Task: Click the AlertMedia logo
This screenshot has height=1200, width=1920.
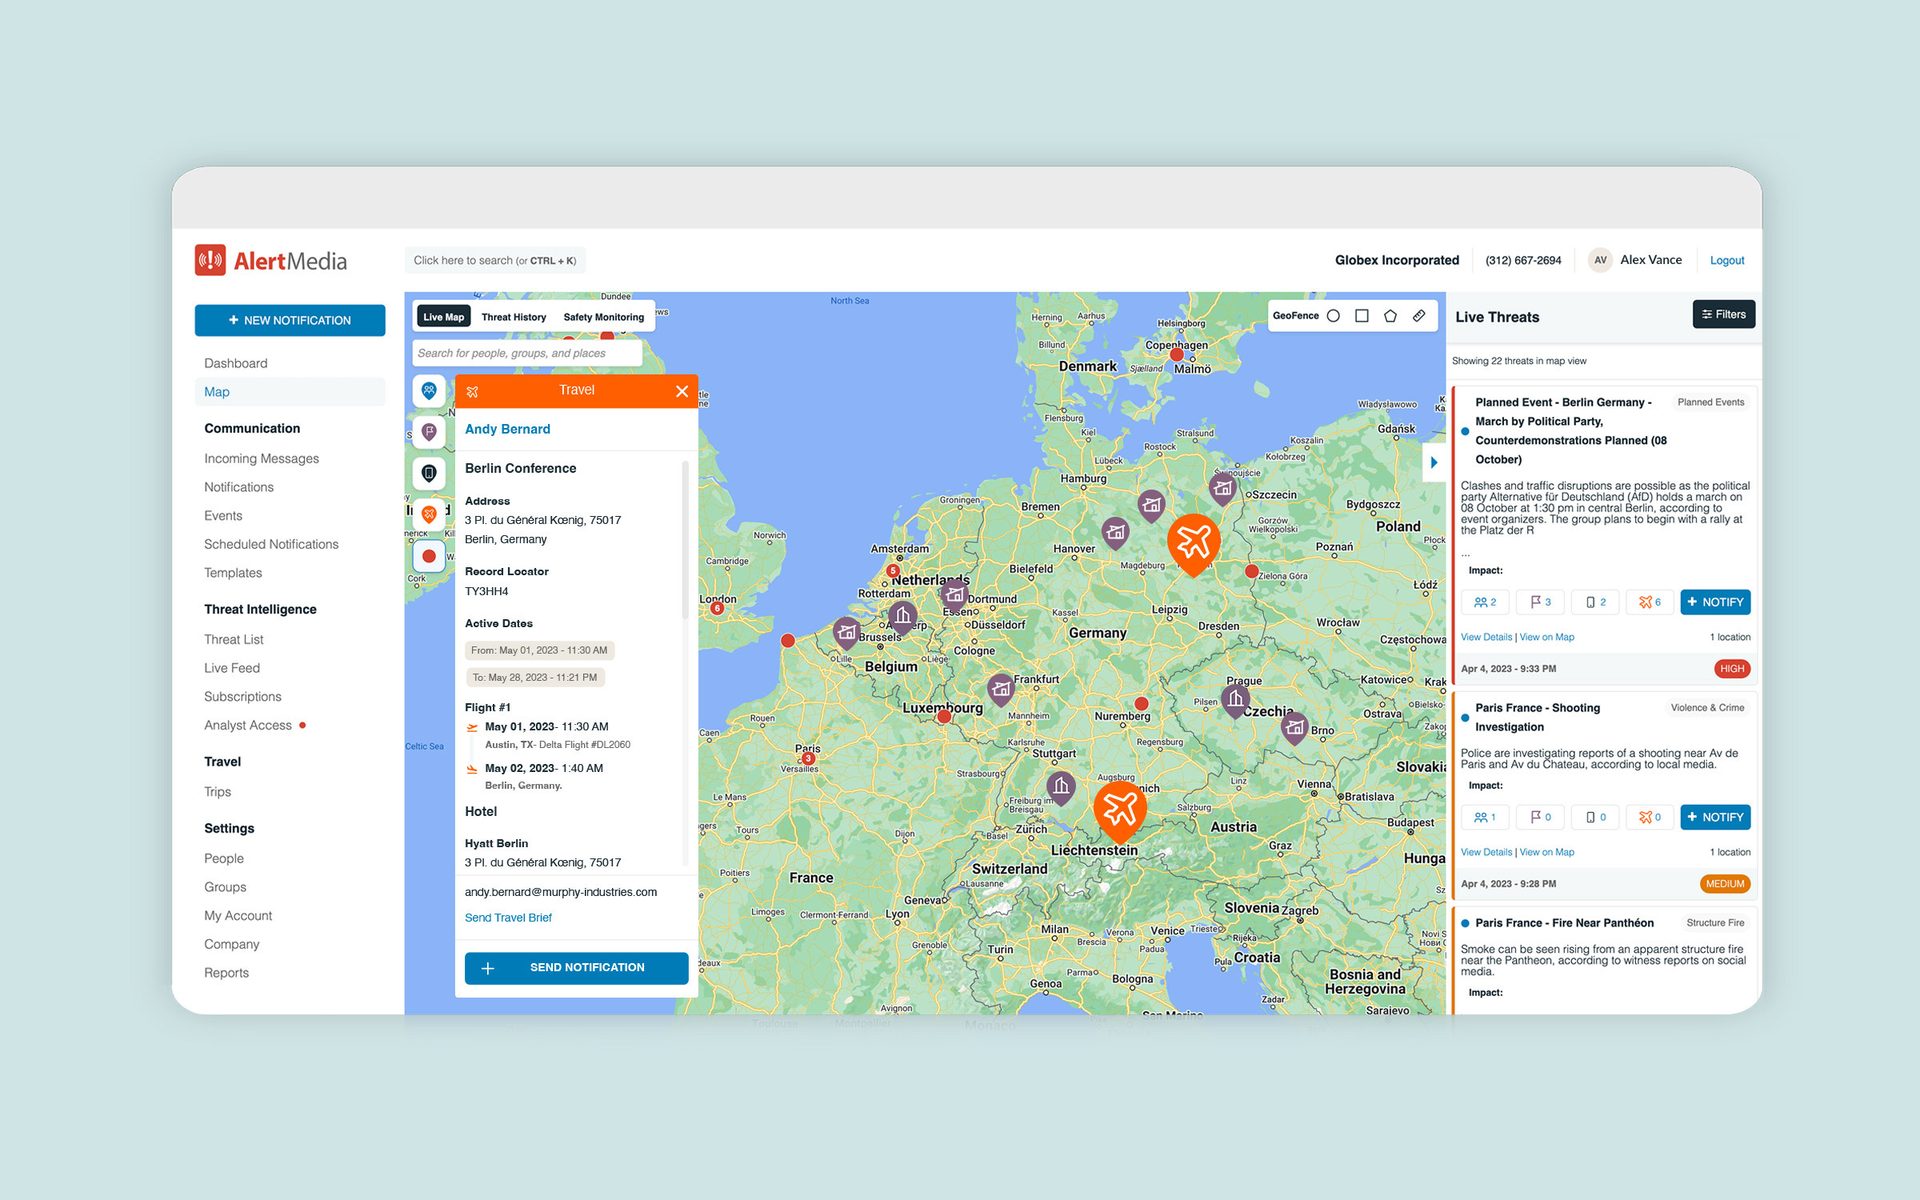Action: click(x=271, y=261)
